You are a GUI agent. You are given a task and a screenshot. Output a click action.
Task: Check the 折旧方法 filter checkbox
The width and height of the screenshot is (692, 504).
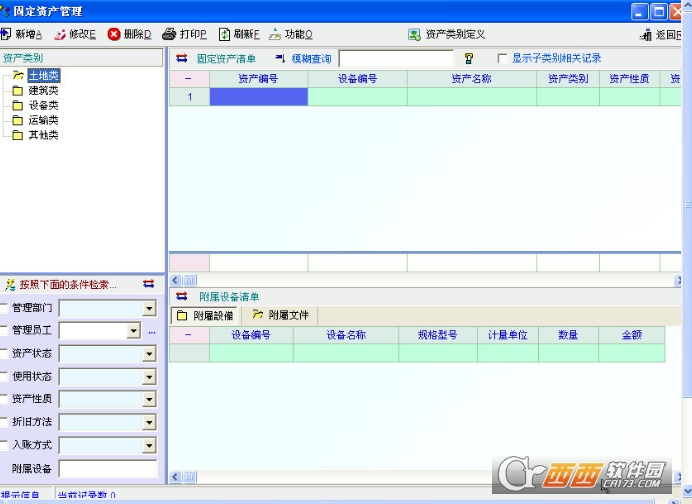coord(4,422)
